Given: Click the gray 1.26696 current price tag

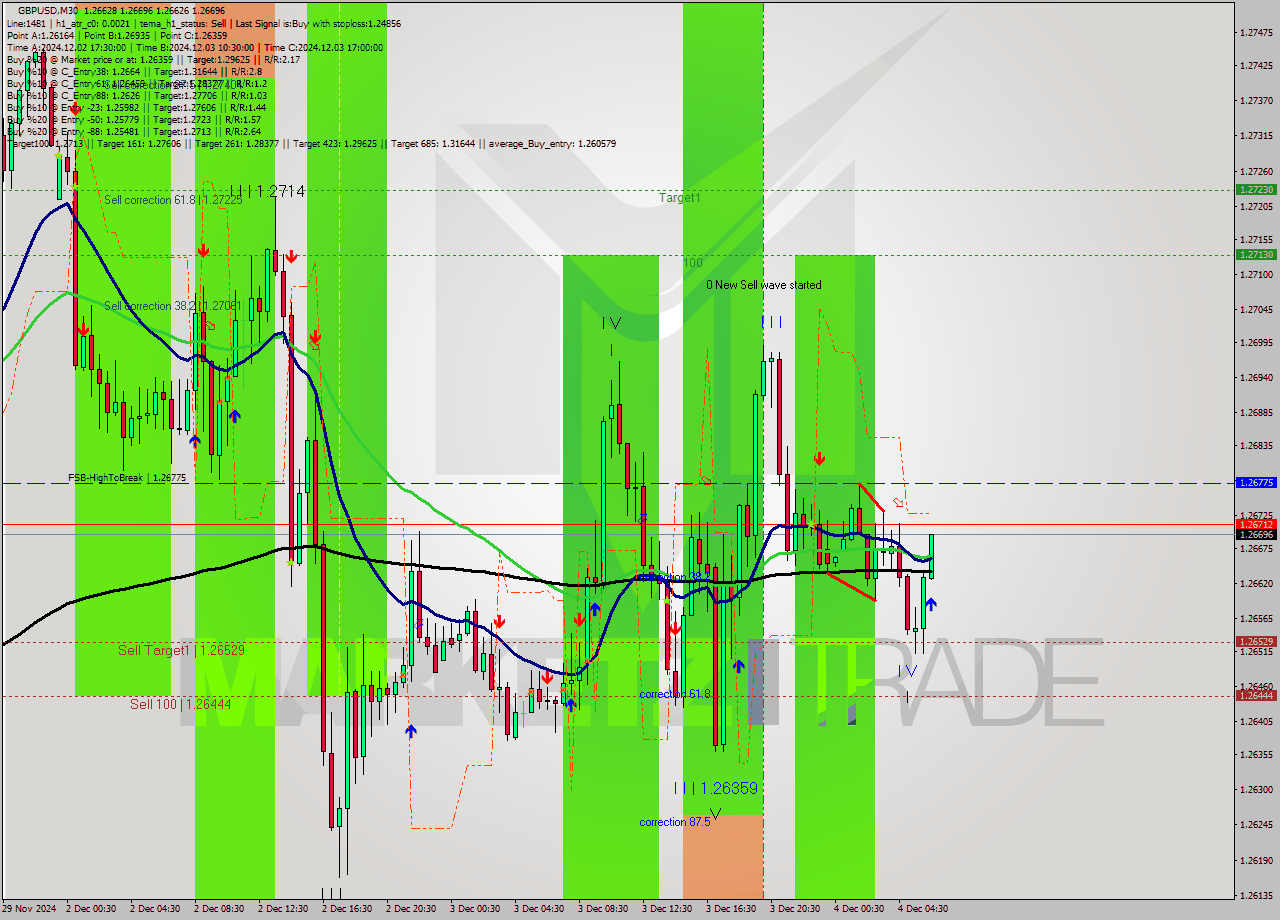Looking at the screenshot, I should click(x=1255, y=535).
